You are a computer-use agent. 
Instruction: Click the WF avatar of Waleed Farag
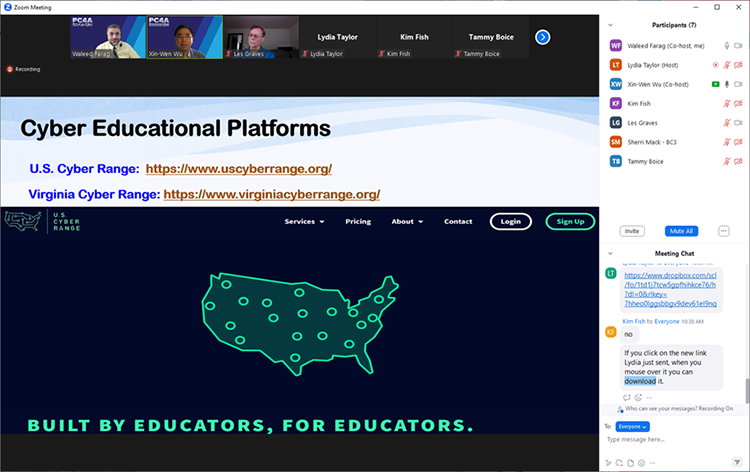[x=616, y=45]
